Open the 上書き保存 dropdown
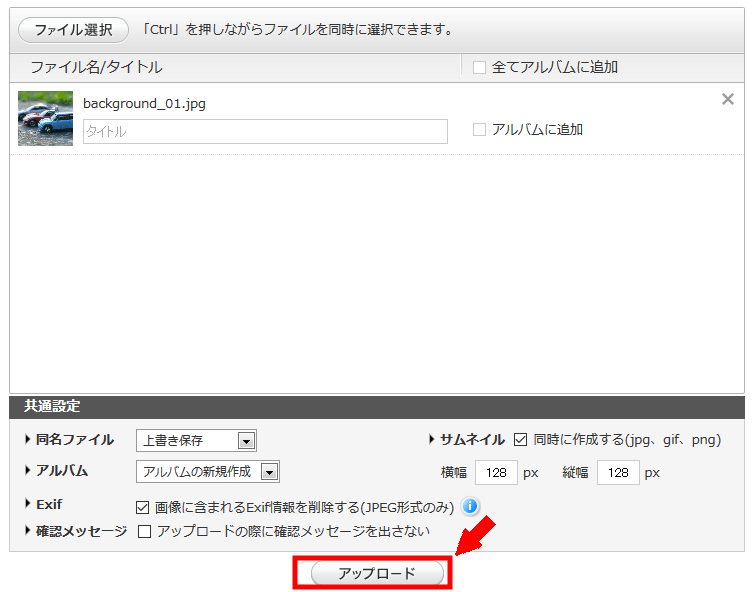 pos(196,441)
